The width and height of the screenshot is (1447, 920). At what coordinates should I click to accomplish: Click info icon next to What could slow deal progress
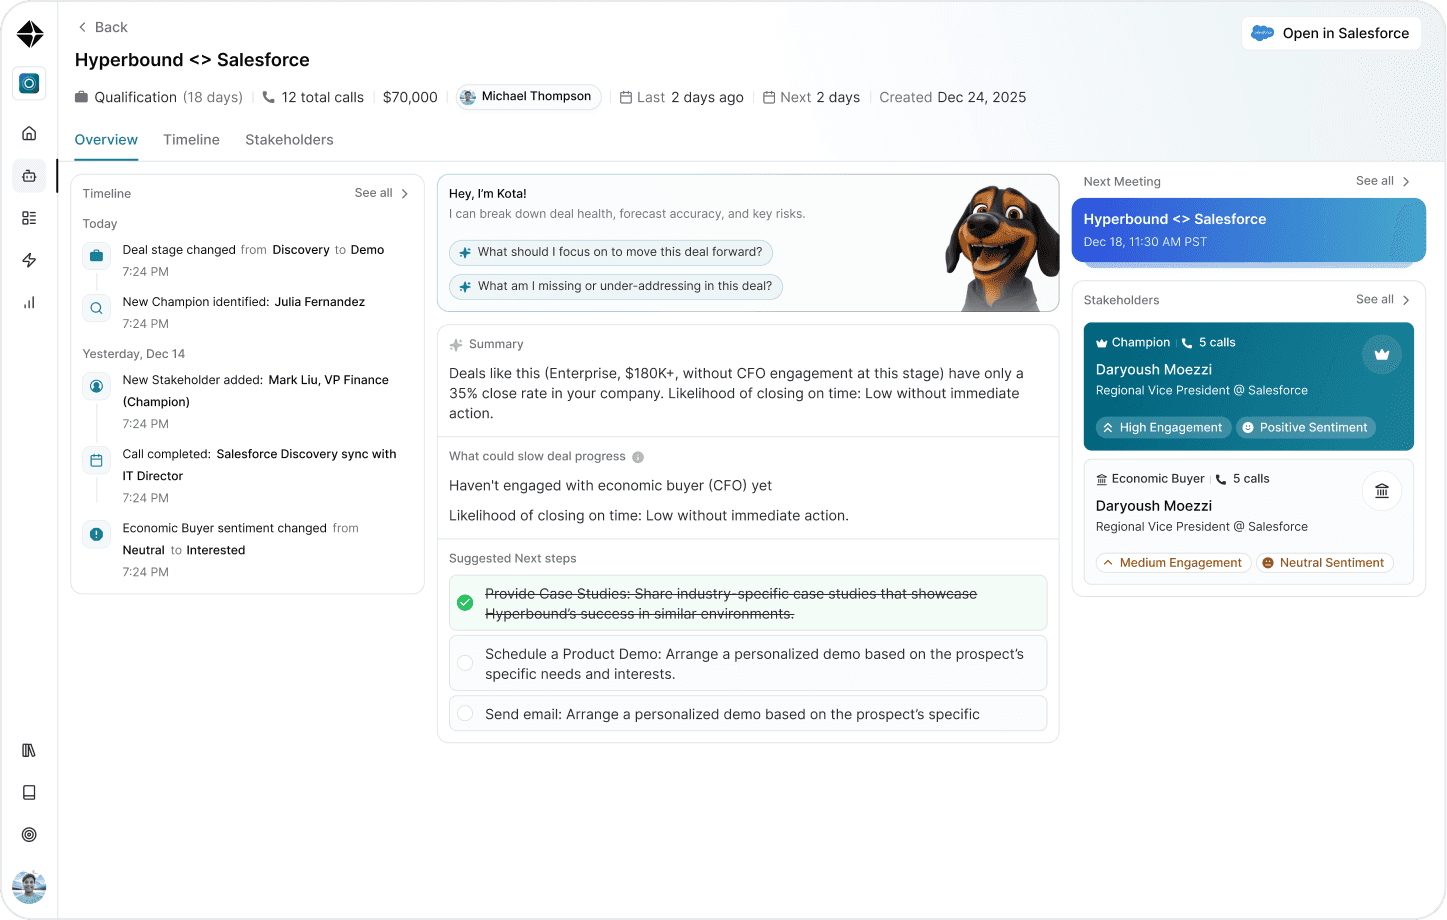(x=638, y=457)
